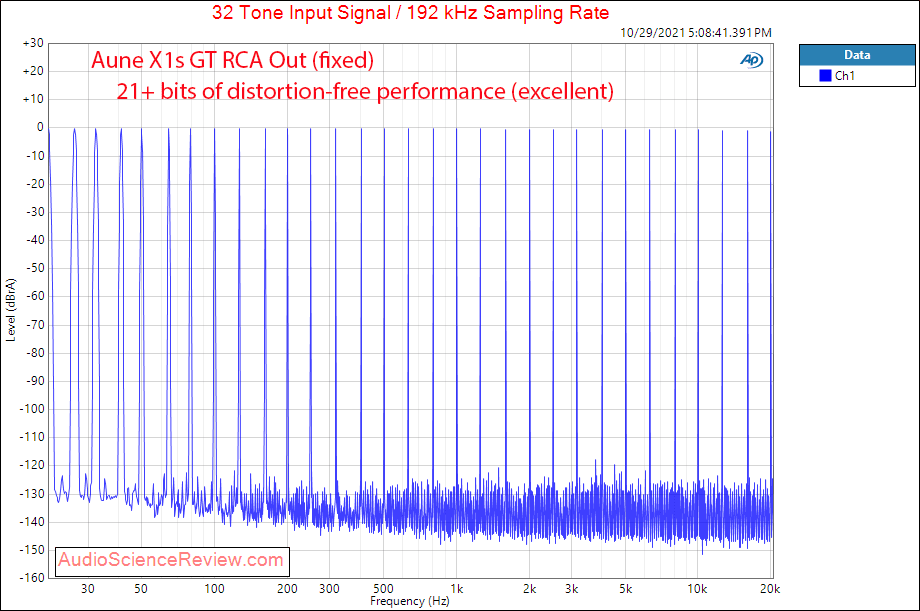This screenshot has height=611, width=920.
Task: Click the 30 frequency axis tick label
Action: [87, 589]
